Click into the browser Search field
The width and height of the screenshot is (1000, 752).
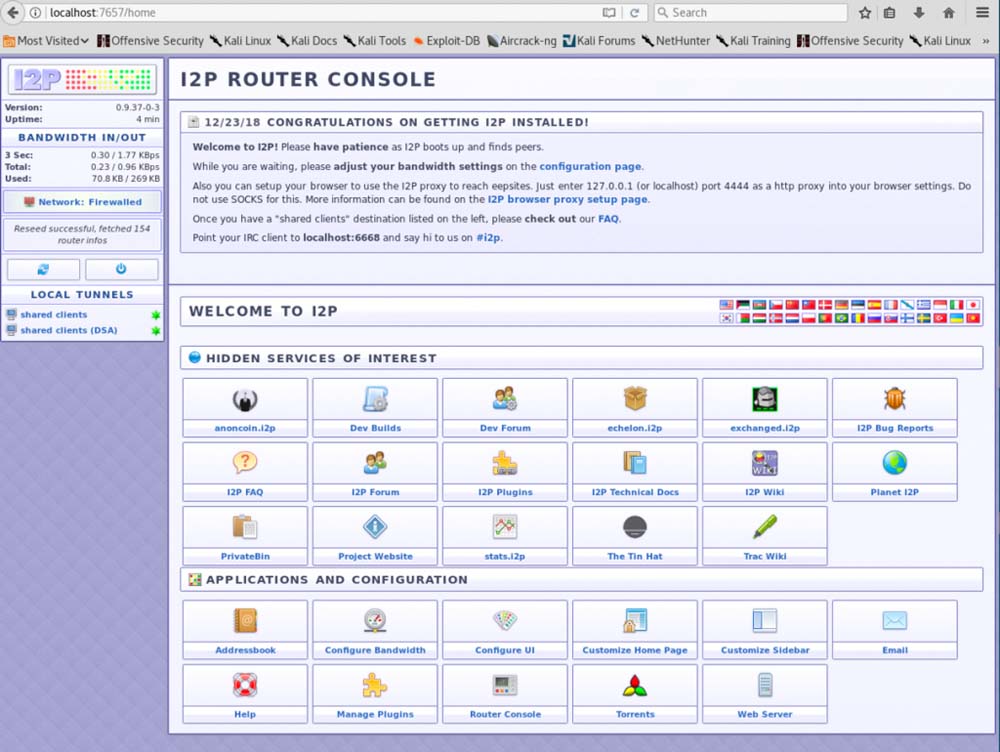750,13
